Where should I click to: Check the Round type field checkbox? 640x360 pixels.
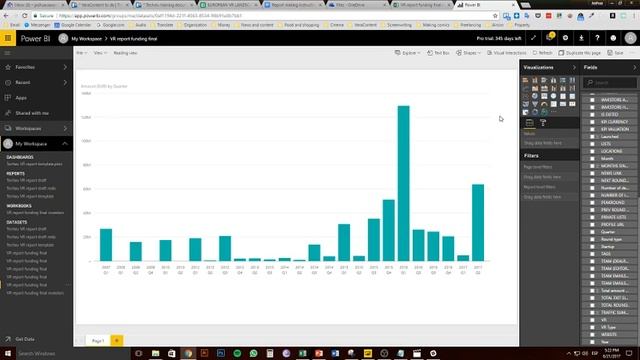point(592,240)
